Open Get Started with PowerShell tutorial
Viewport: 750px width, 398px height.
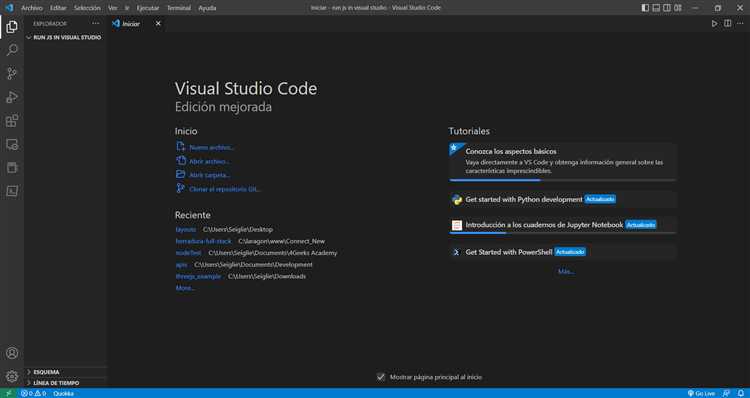(x=562, y=252)
